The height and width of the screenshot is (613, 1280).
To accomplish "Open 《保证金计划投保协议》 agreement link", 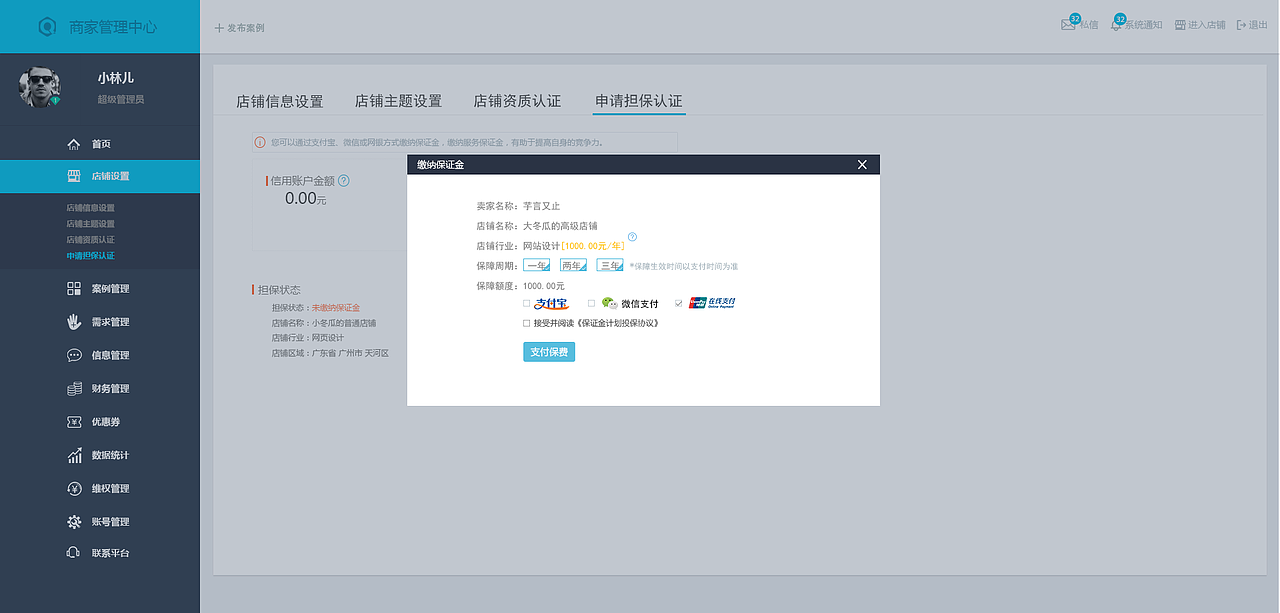I will [x=618, y=323].
